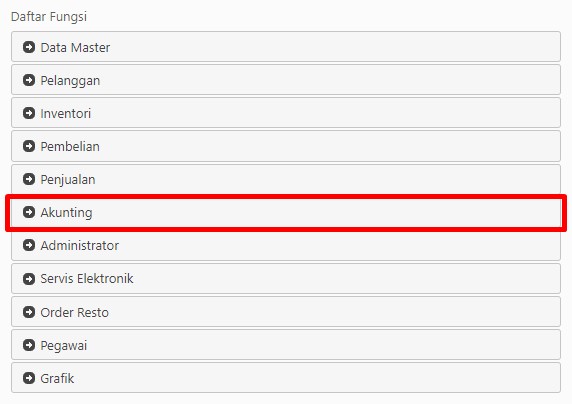Open the Order Resto function row
Viewport: 572px width, 404px height.
tap(286, 312)
